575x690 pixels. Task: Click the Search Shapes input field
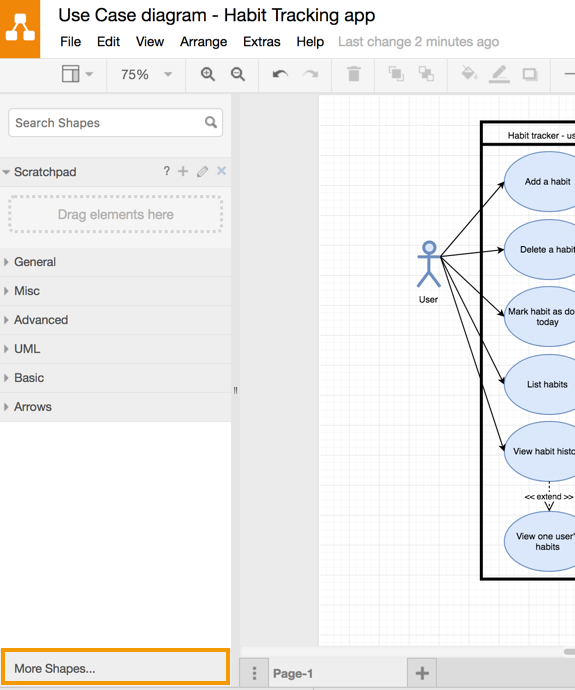pyautogui.click(x=115, y=123)
